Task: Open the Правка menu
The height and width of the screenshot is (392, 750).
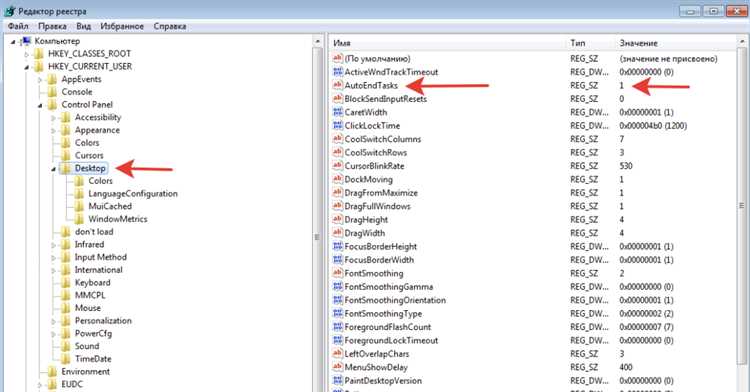Action: pos(52,26)
